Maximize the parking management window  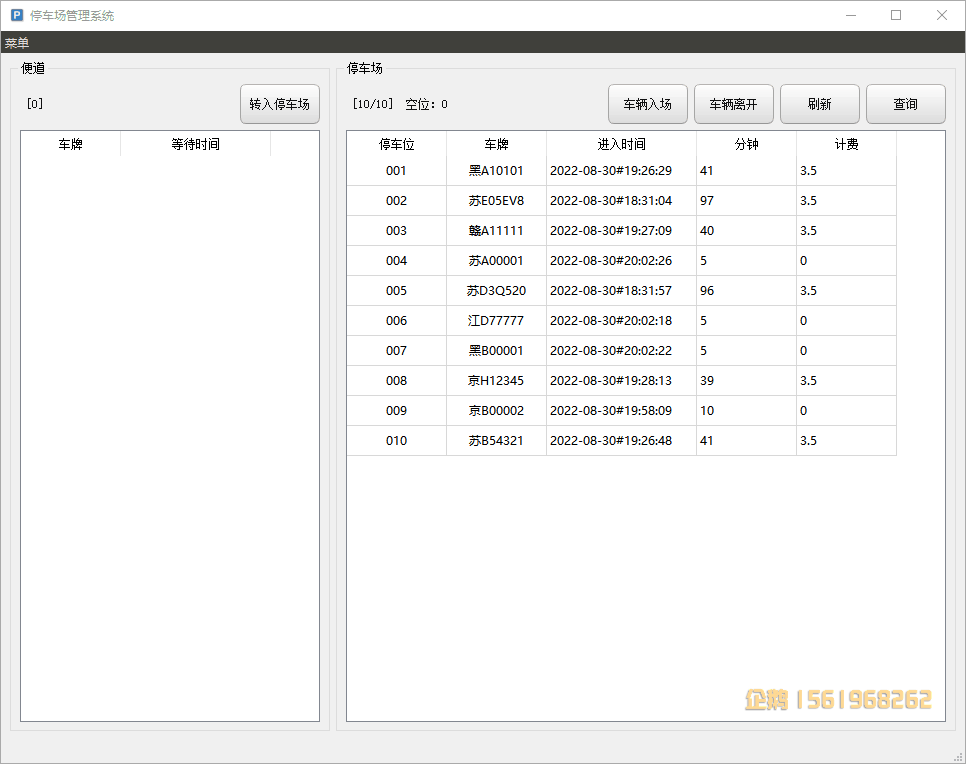click(896, 15)
